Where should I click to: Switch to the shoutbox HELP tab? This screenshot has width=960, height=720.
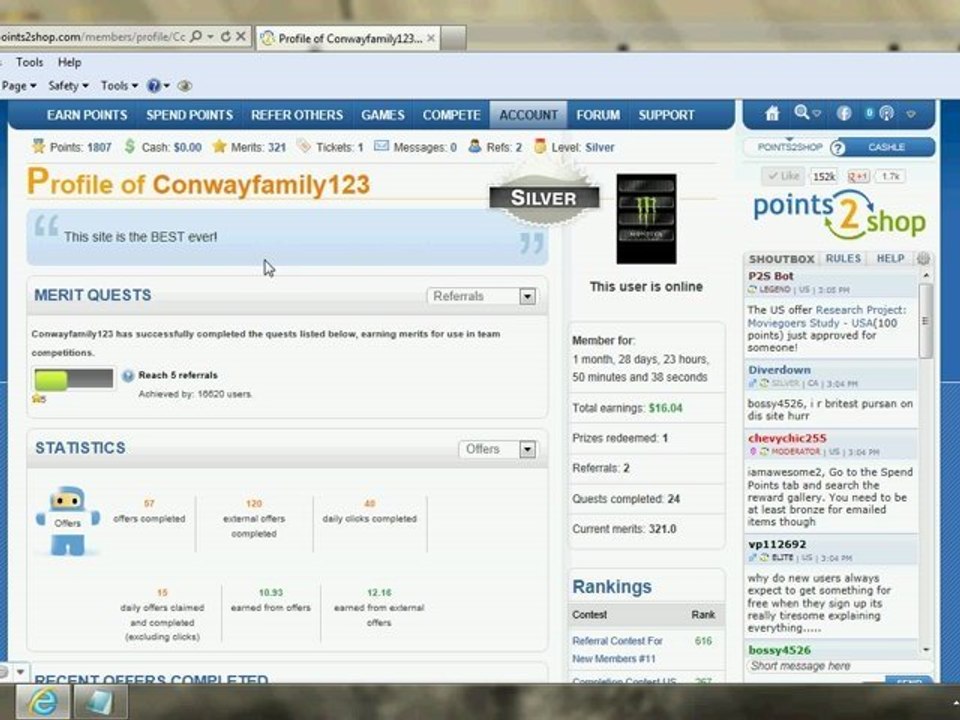pyautogui.click(x=890, y=258)
